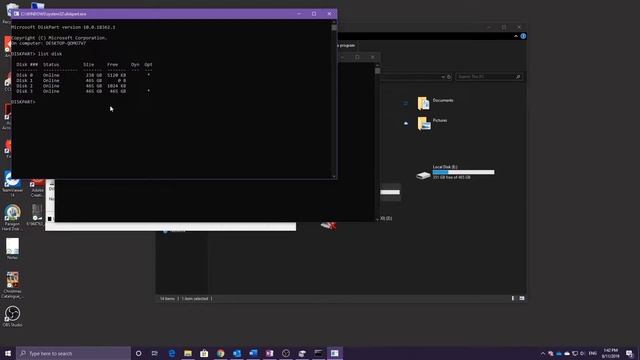The width and height of the screenshot is (640, 360).
Task: Open the Pictures folder in File Explorer
Action: (432, 123)
